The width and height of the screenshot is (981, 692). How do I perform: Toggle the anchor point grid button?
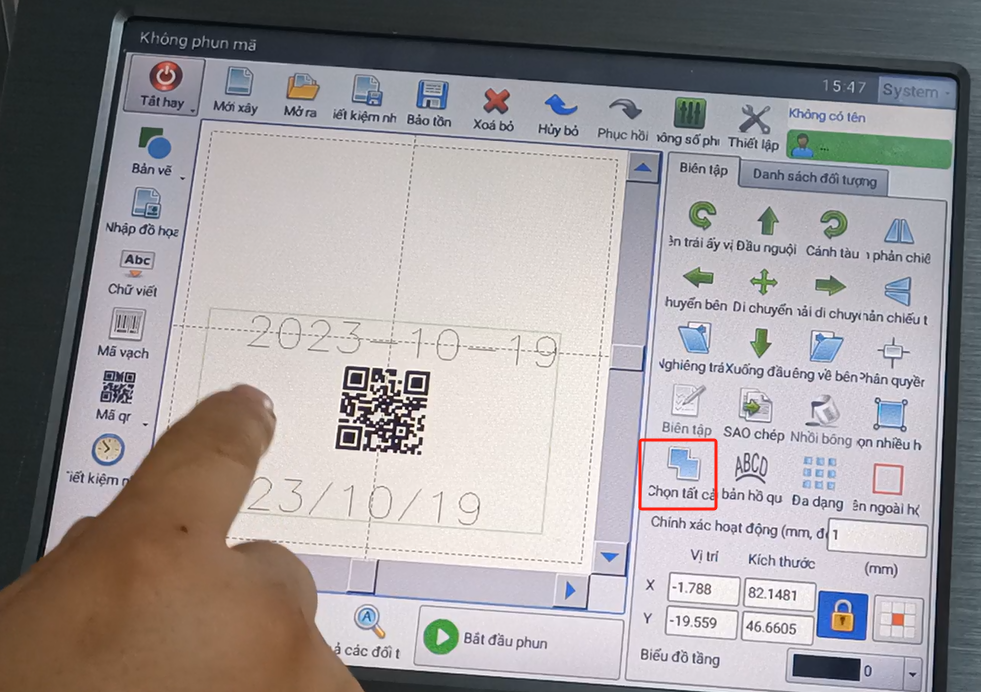(x=897, y=619)
